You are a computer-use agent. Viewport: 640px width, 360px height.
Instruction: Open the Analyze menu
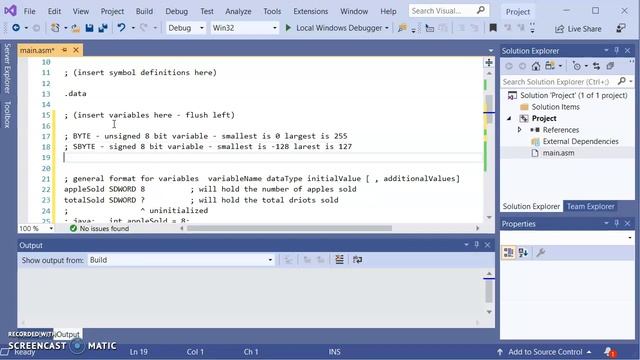(238, 11)
